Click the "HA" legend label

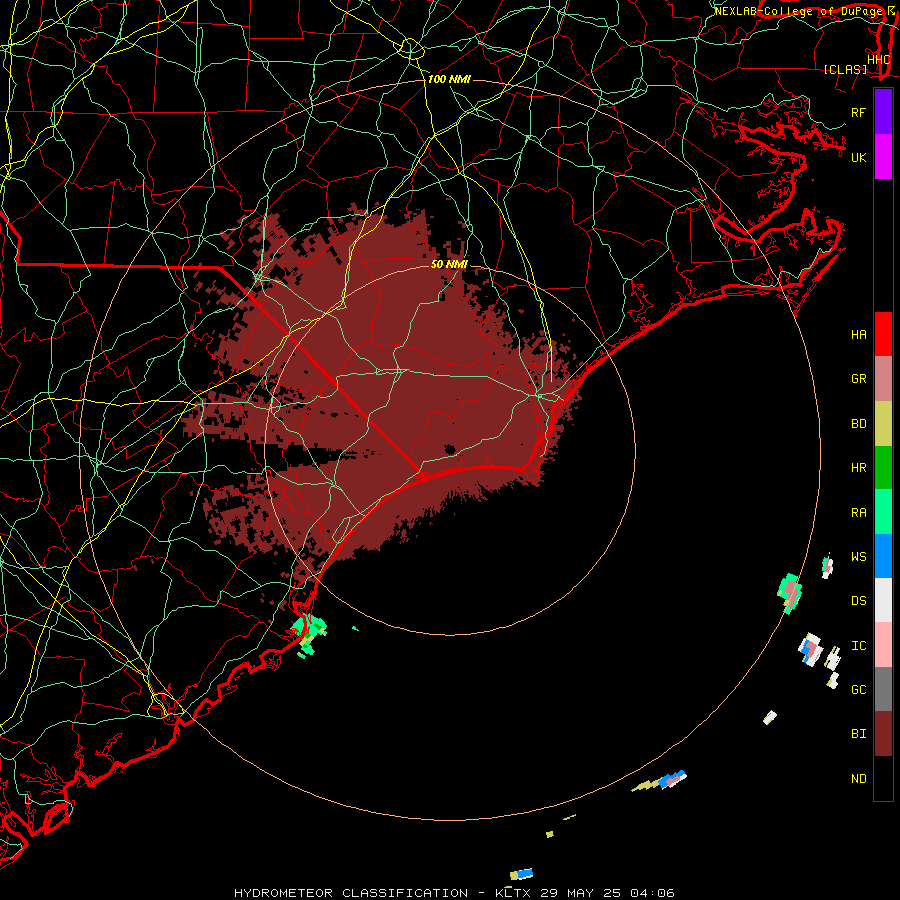[859, 335]
